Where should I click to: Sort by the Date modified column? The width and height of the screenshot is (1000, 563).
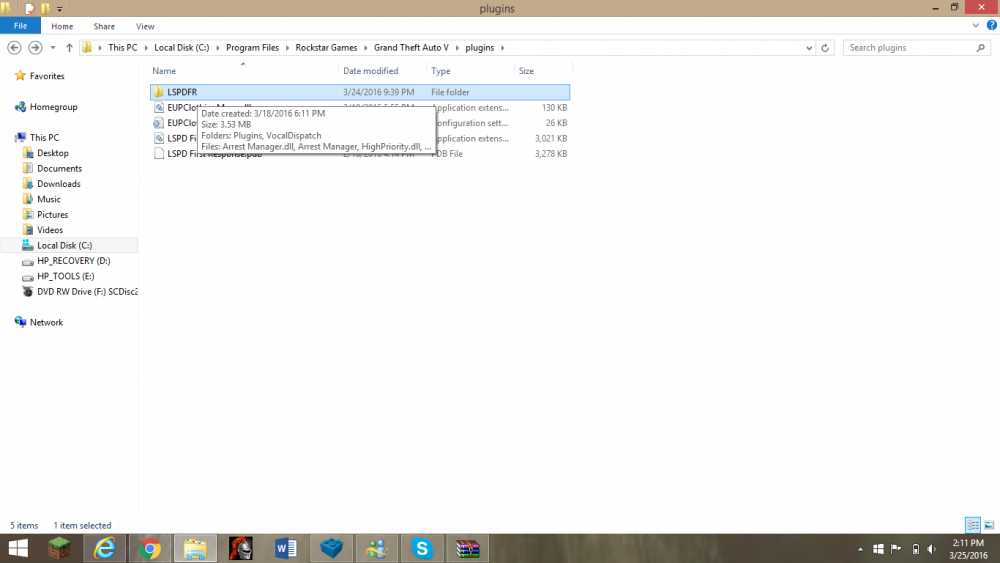(371, 71)
